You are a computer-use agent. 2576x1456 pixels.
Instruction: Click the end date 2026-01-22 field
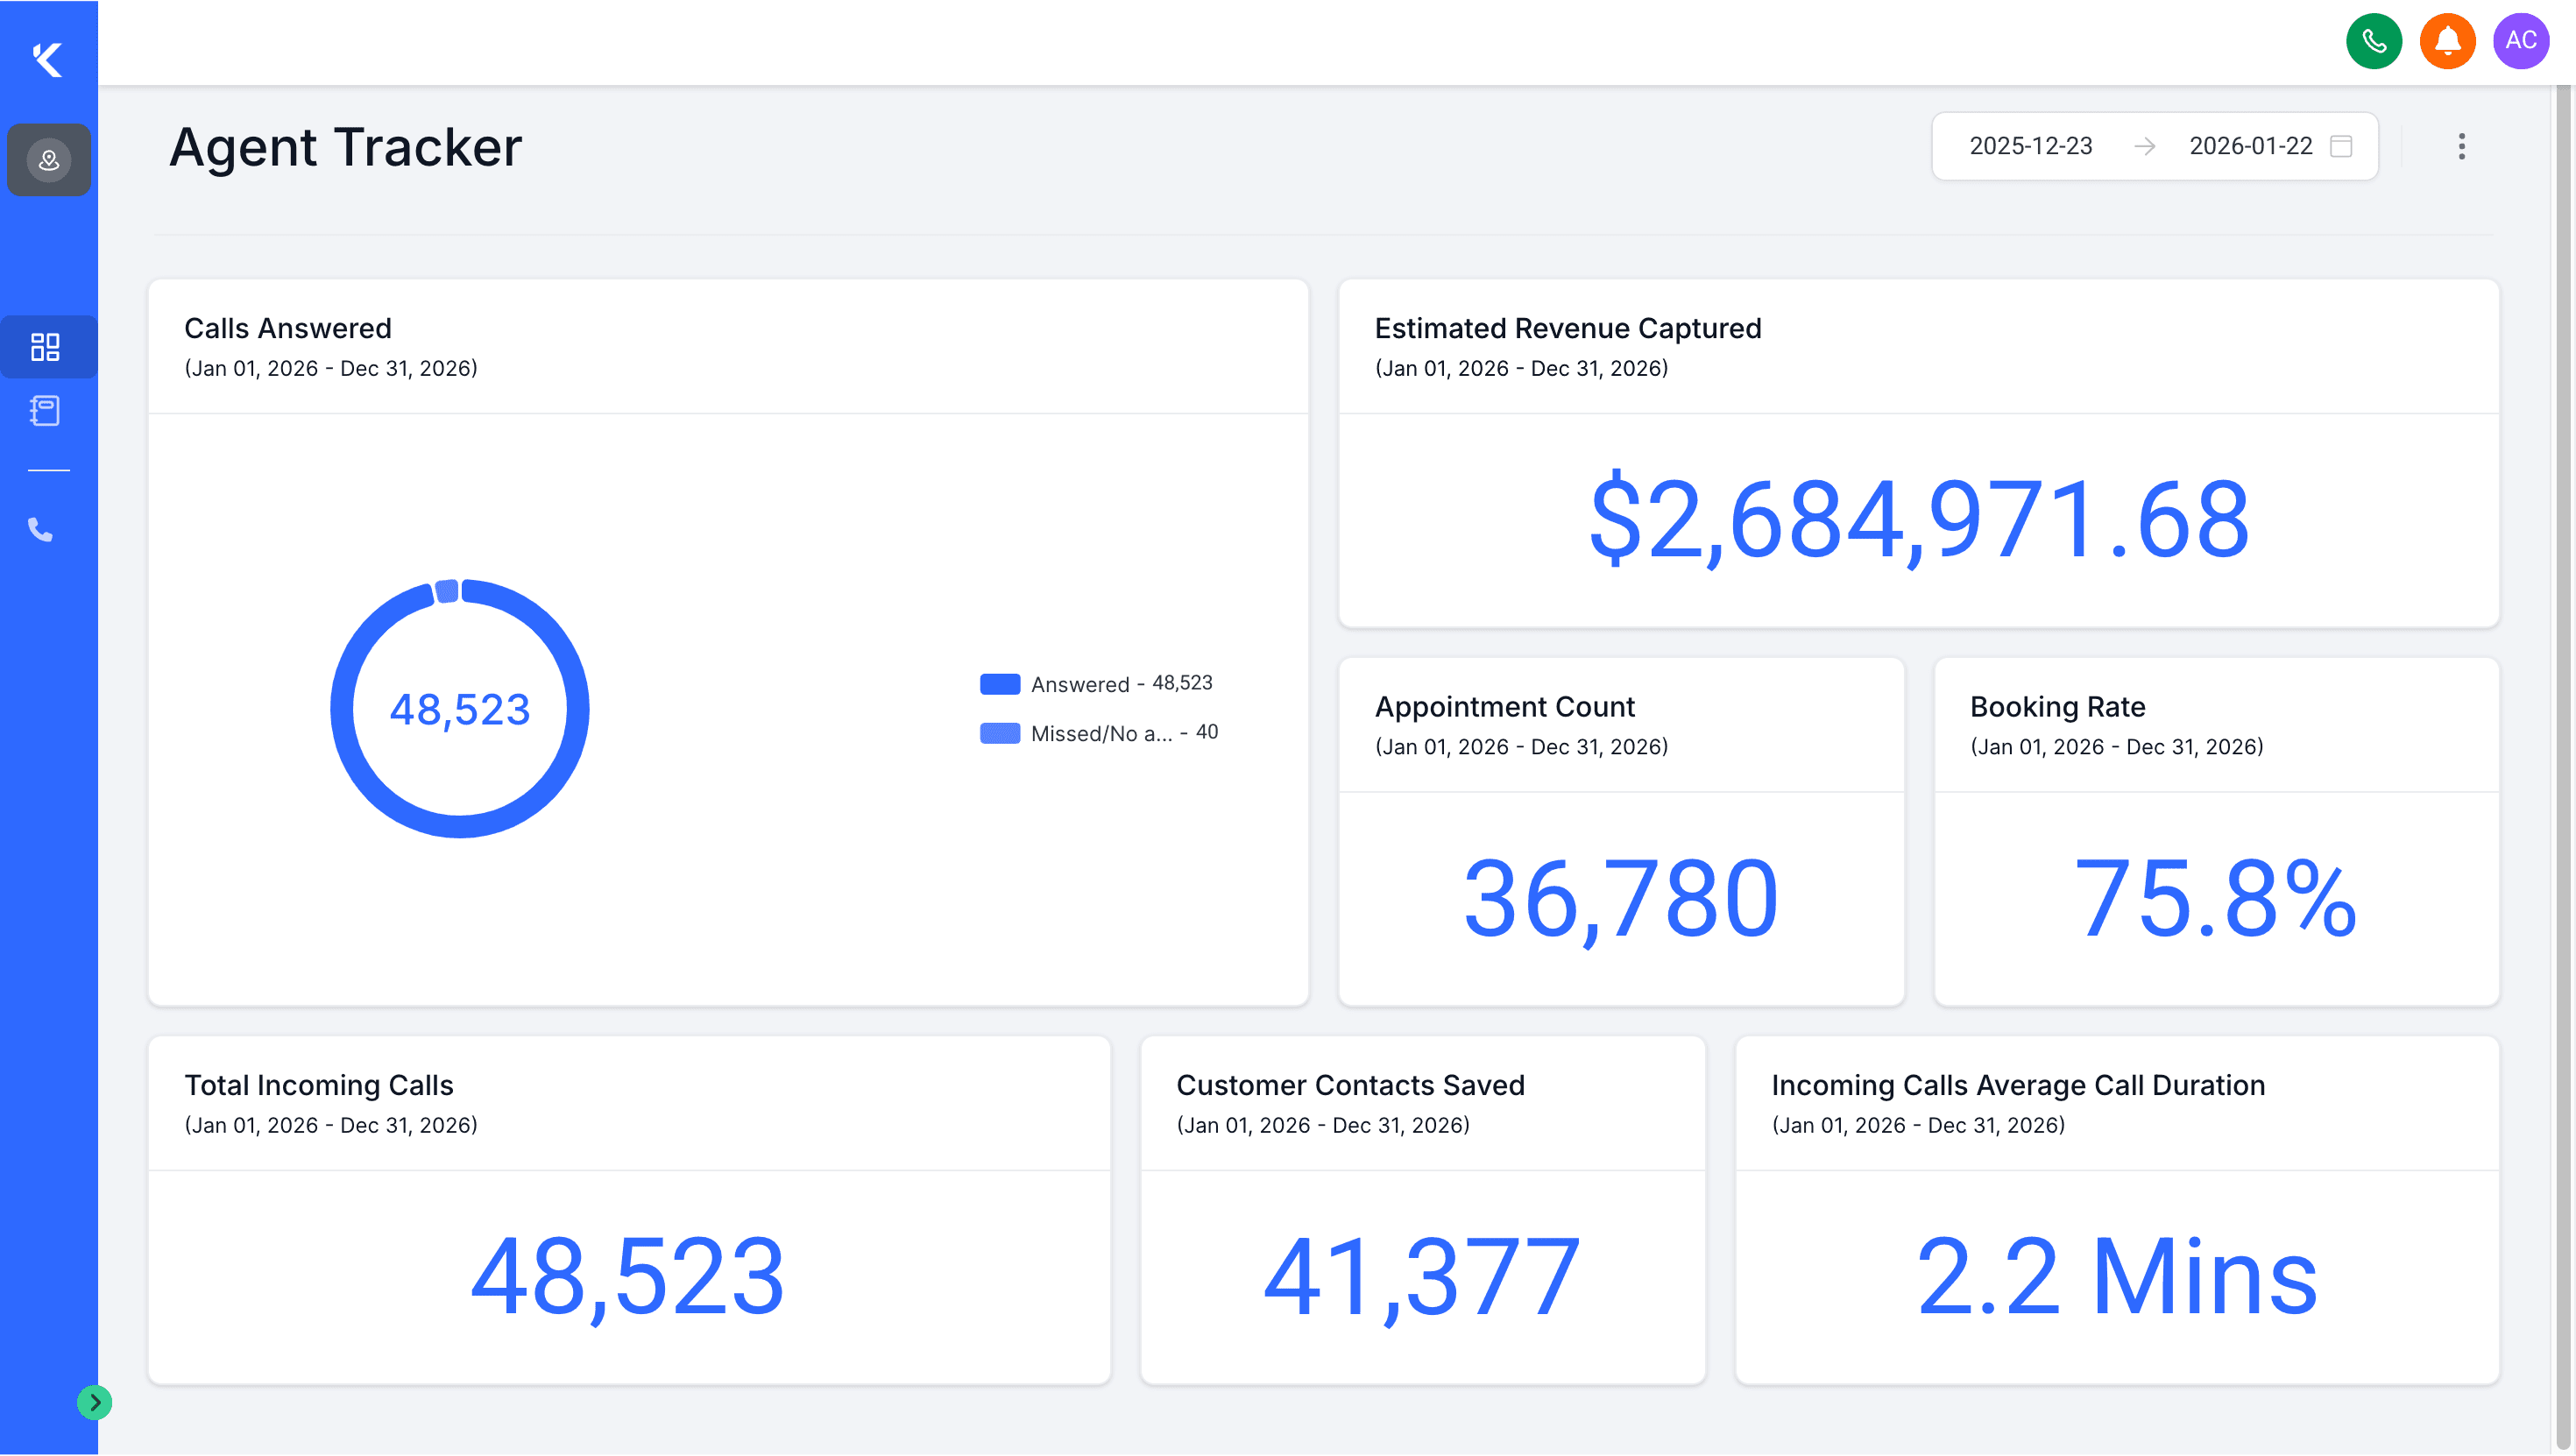click(2250, 146)
